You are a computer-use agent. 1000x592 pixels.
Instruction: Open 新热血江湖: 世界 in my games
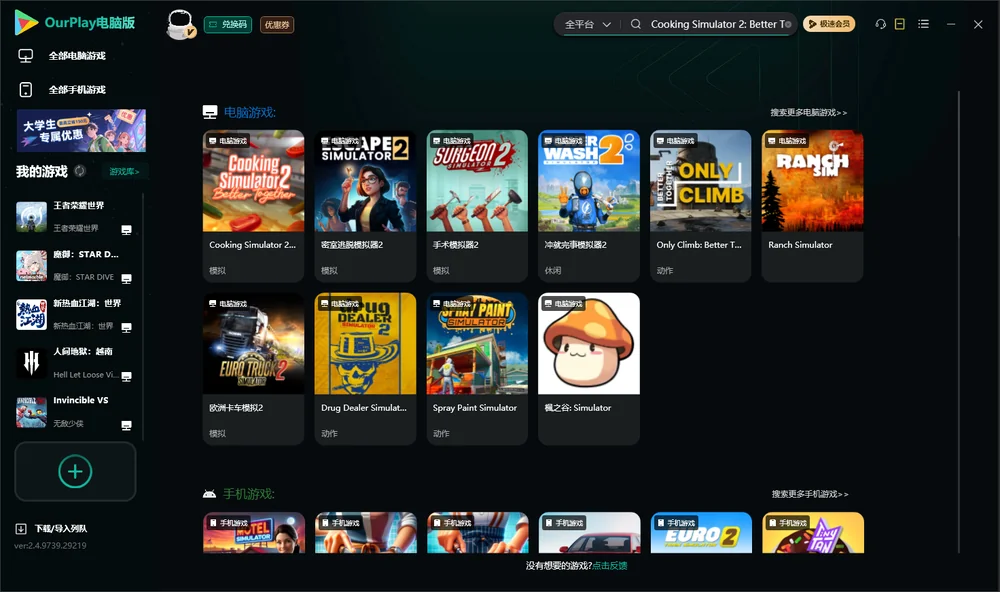pyautogui.click(x=77, y=314)
